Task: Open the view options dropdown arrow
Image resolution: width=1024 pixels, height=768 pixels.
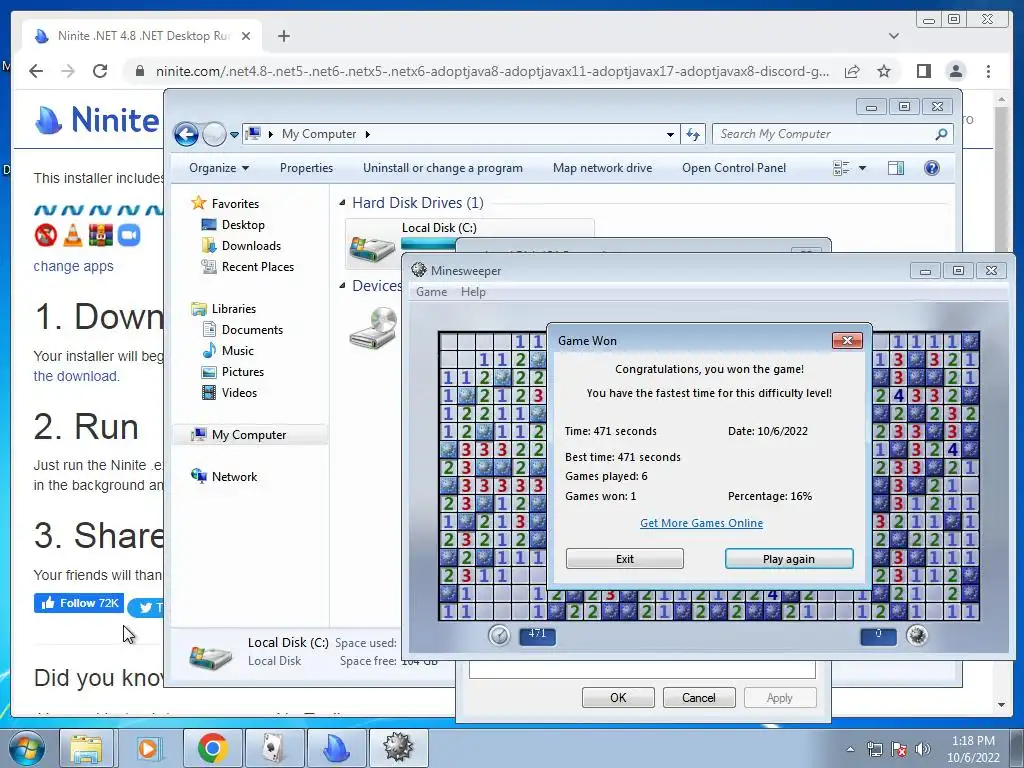Action: click(862, 168)
